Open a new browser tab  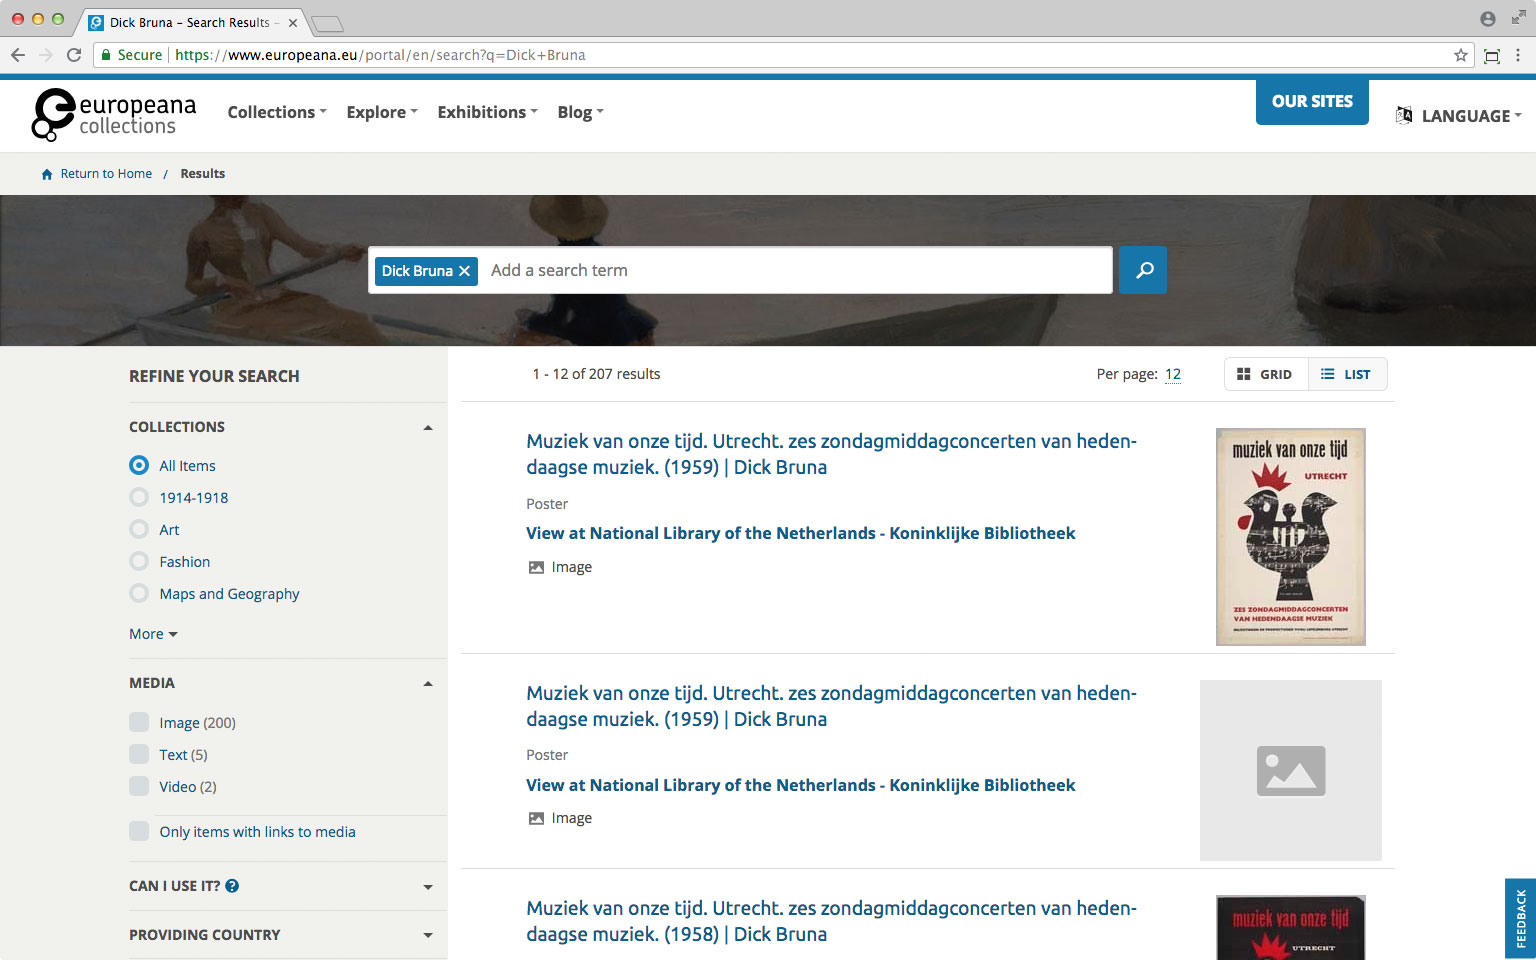327,23
